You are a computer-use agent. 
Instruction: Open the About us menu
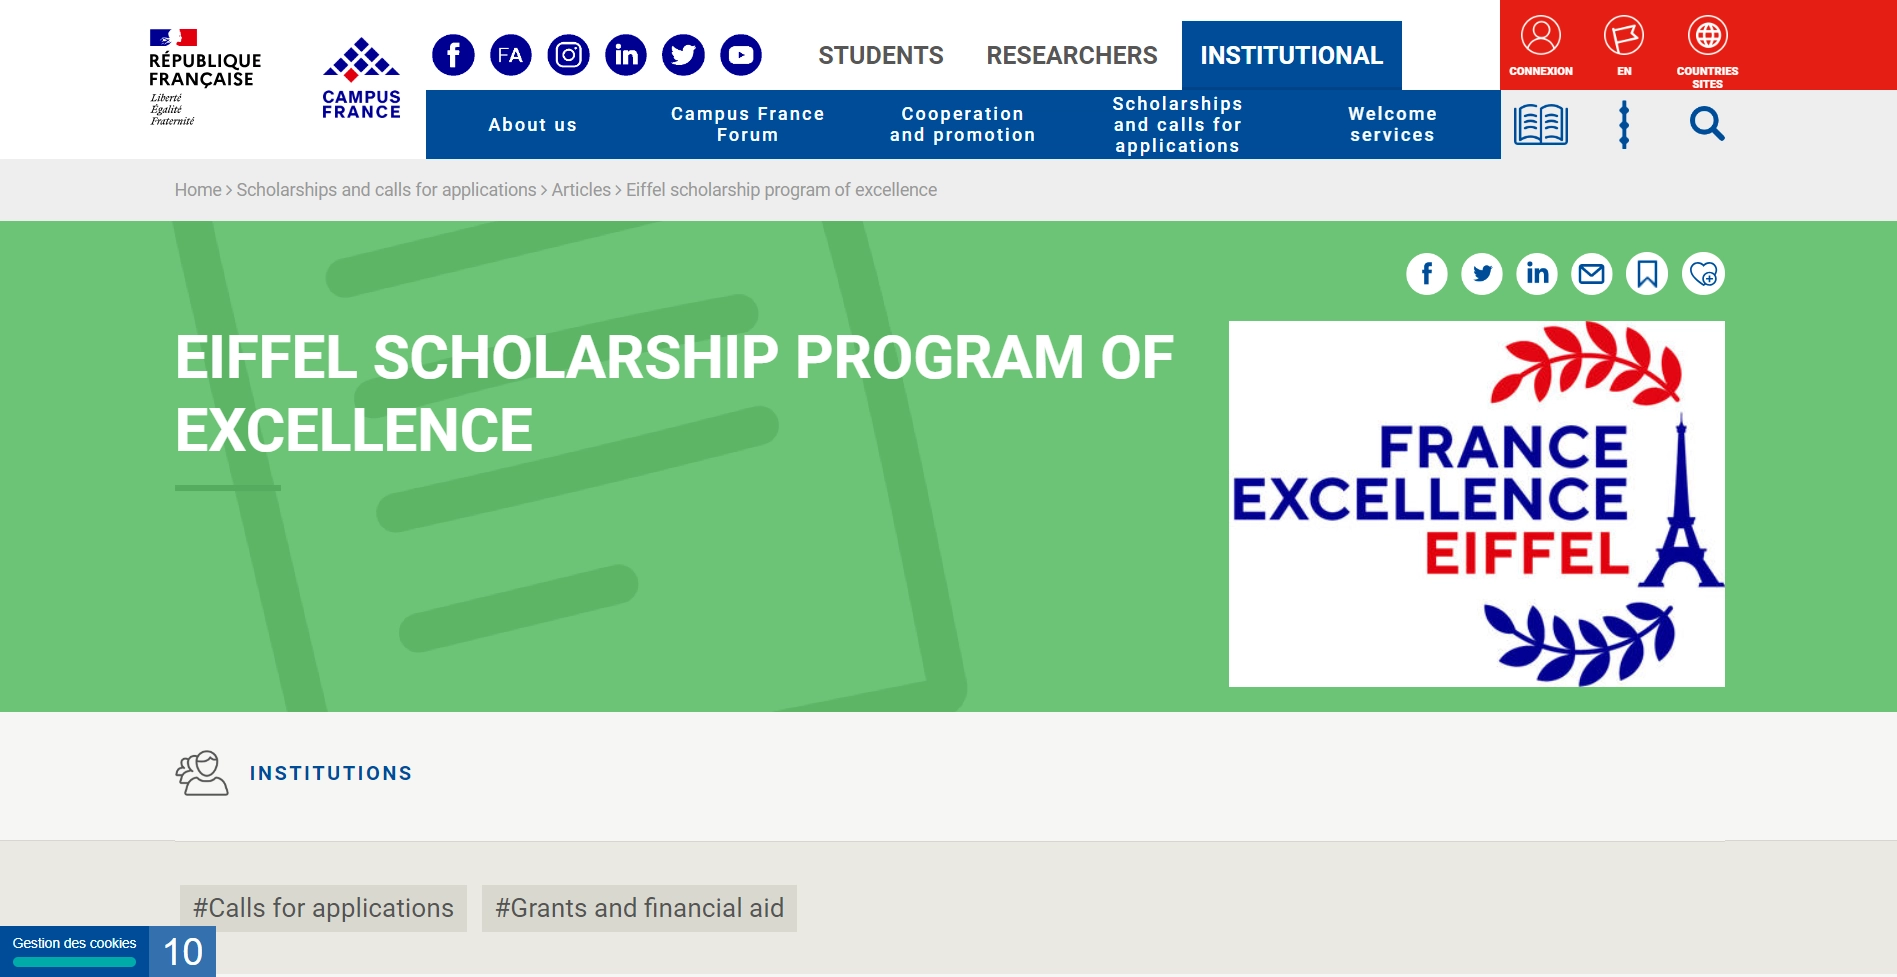[532, 125]
